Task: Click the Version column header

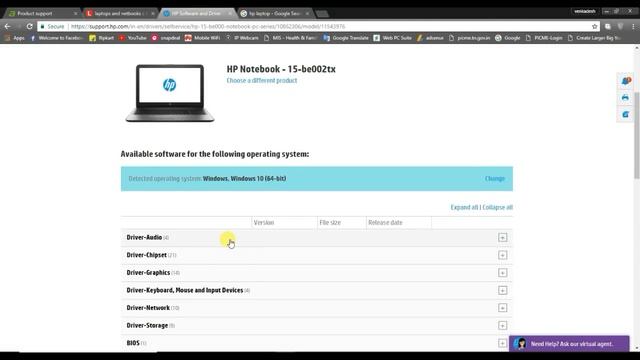Action: [x=264, y=222]
